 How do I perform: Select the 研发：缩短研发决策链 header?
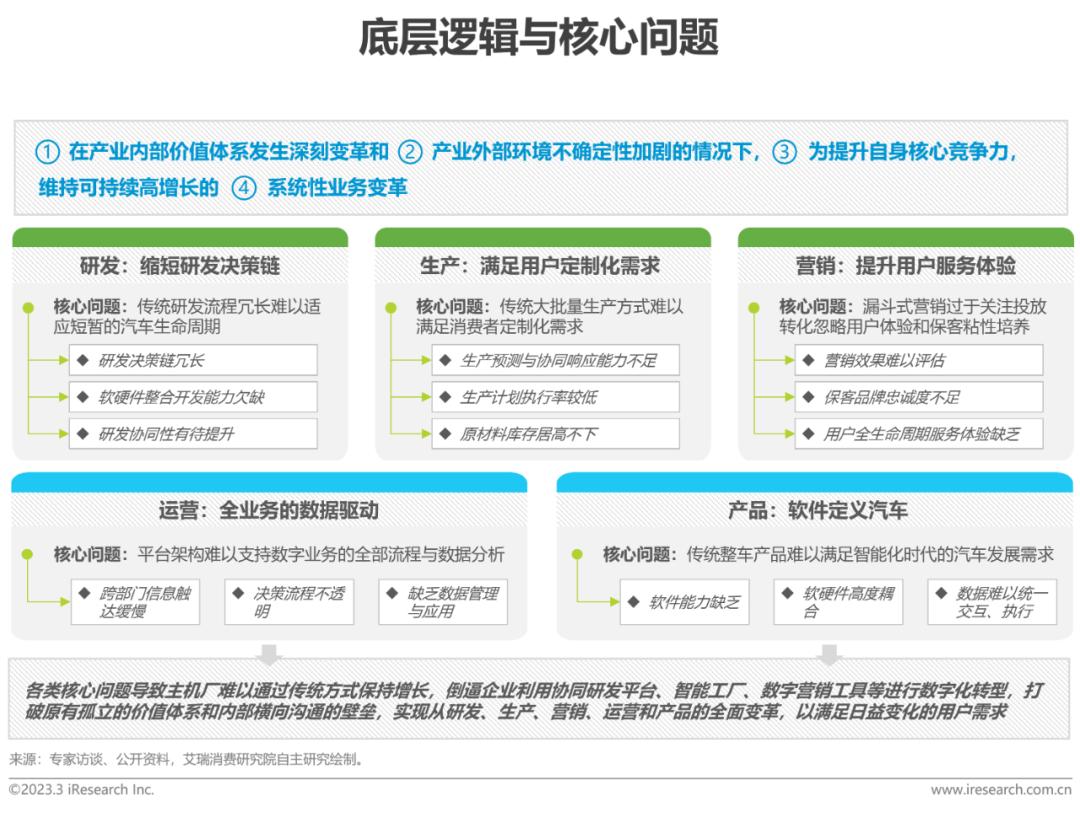click(x=180, y=266)
